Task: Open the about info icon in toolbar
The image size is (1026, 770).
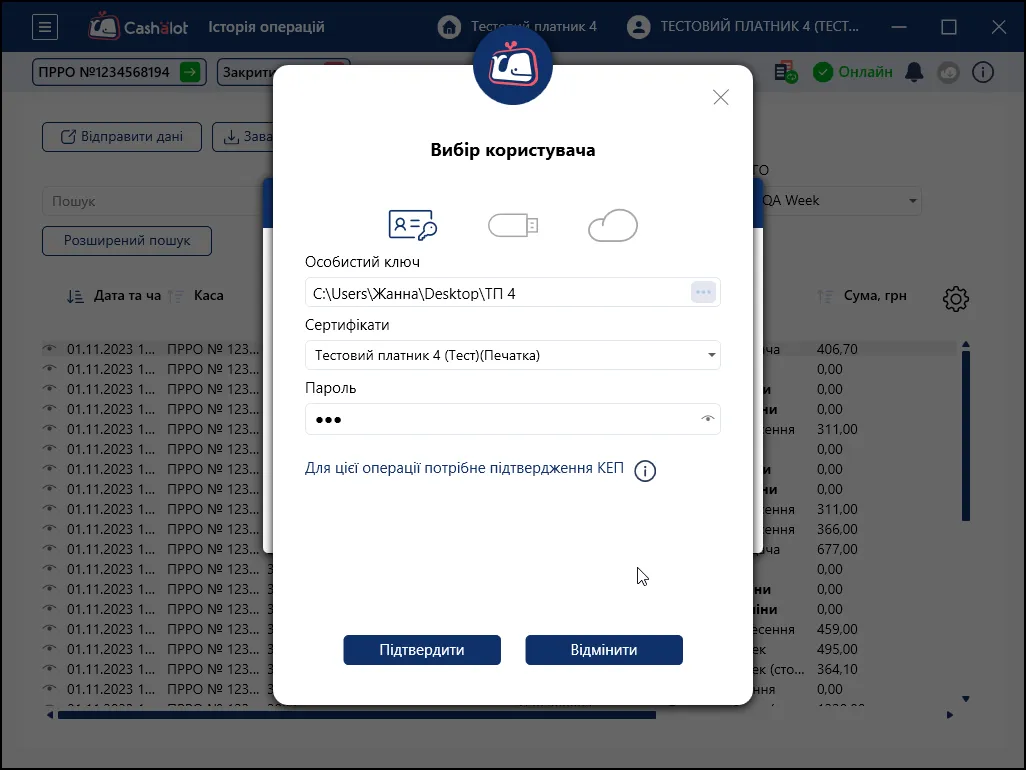Action: coord(982,72)
